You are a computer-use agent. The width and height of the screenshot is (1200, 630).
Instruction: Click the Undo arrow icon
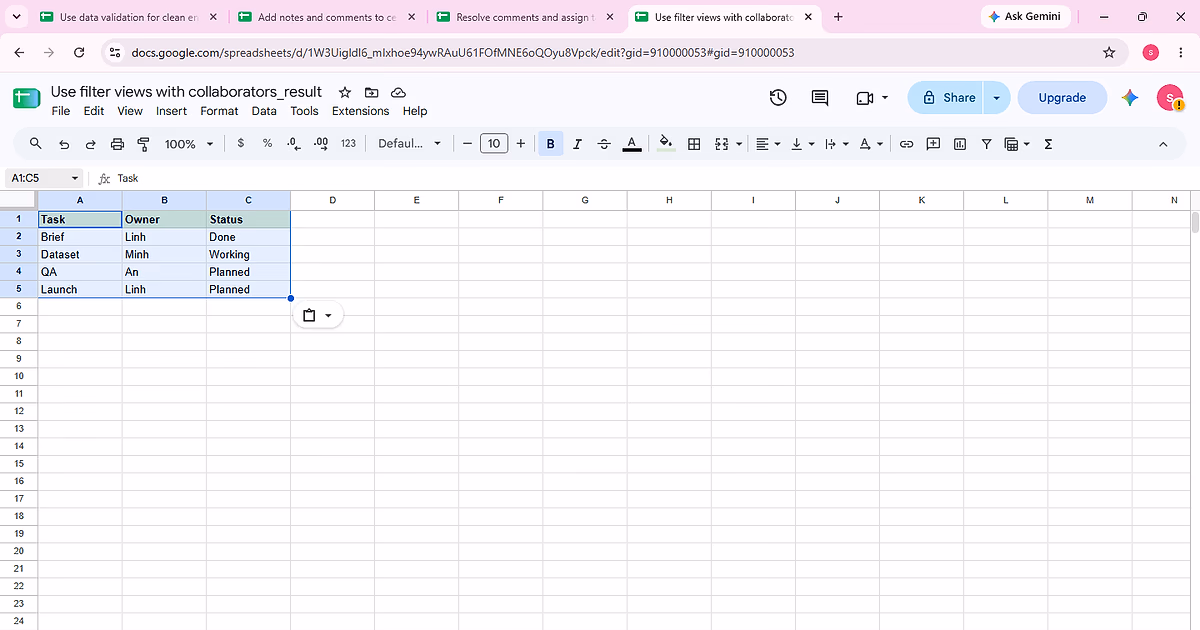pos(64,144)
